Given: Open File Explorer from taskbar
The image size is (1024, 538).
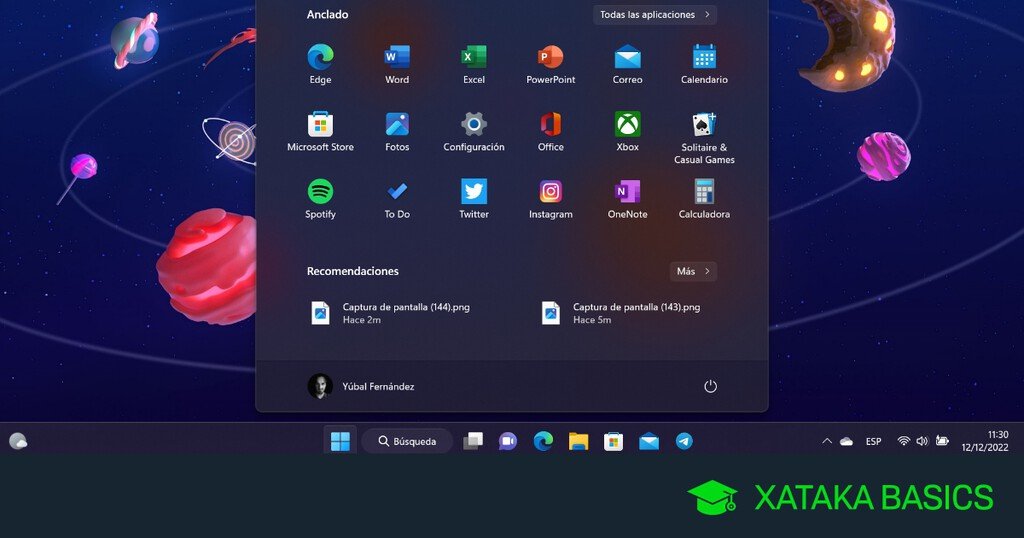Looking at the screenshot, I should [x=578, y=441].
